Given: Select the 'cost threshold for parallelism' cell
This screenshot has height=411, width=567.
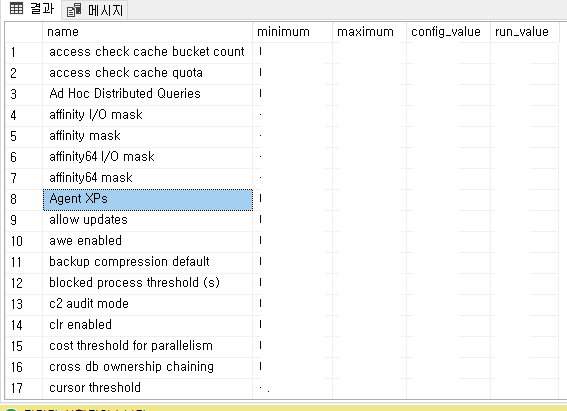Looking at the screenshot, I should pyautogui.click(x=148, y=346).
